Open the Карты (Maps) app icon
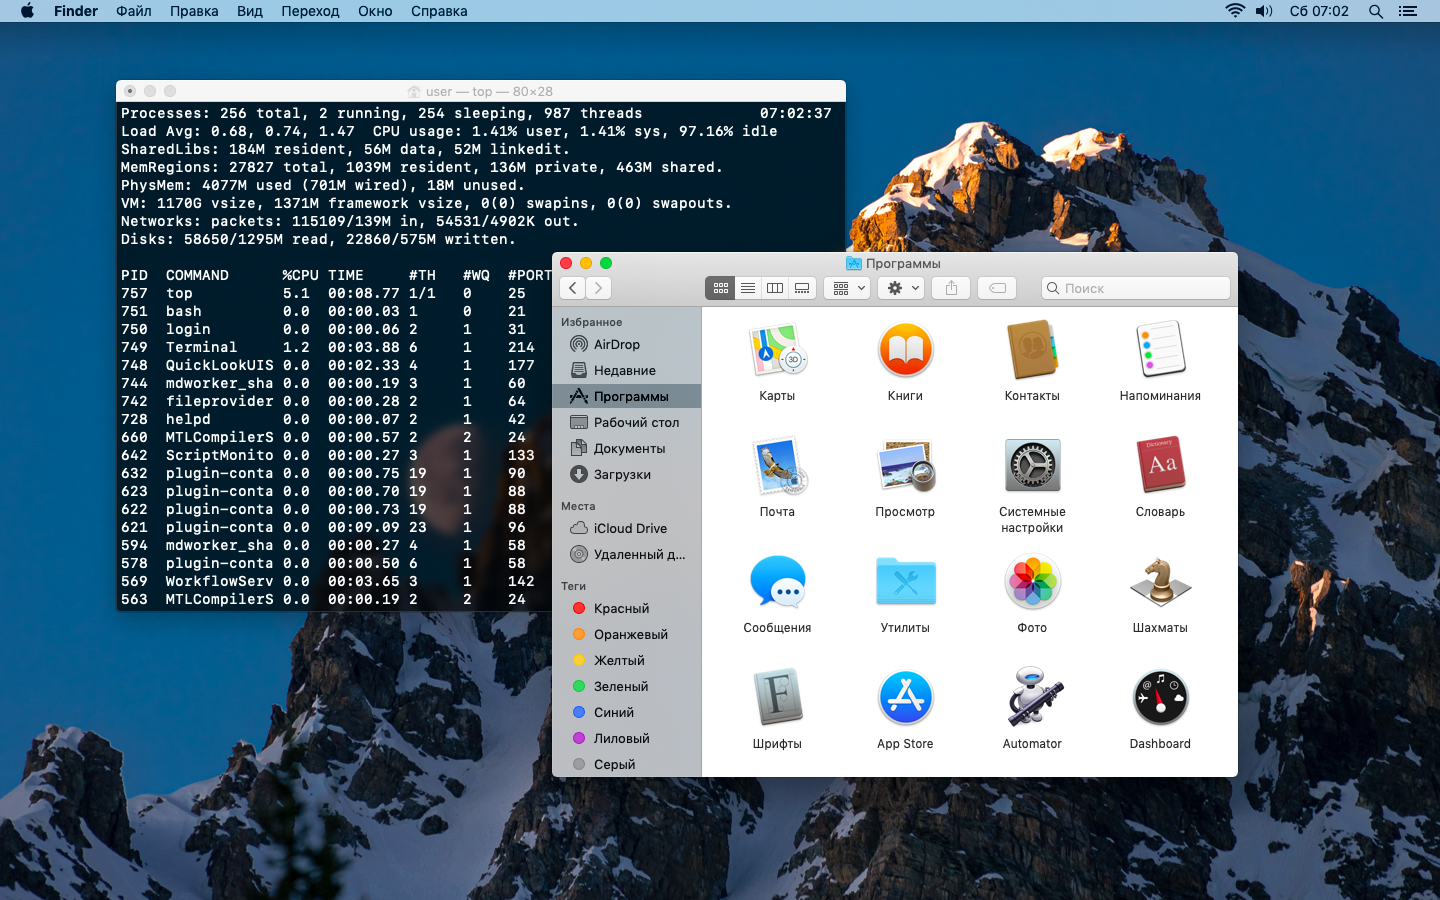The image size is (1440, 900). (777, 352)
